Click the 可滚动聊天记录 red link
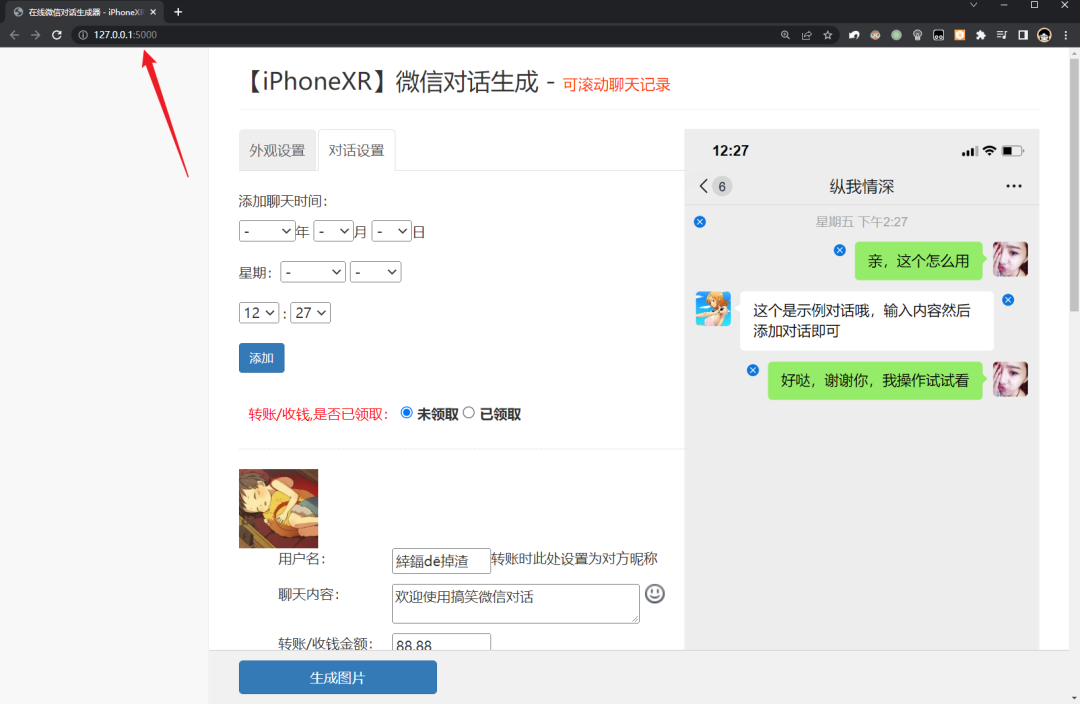Viewport: 1080px width, 704px height. (x=616, y=85)
